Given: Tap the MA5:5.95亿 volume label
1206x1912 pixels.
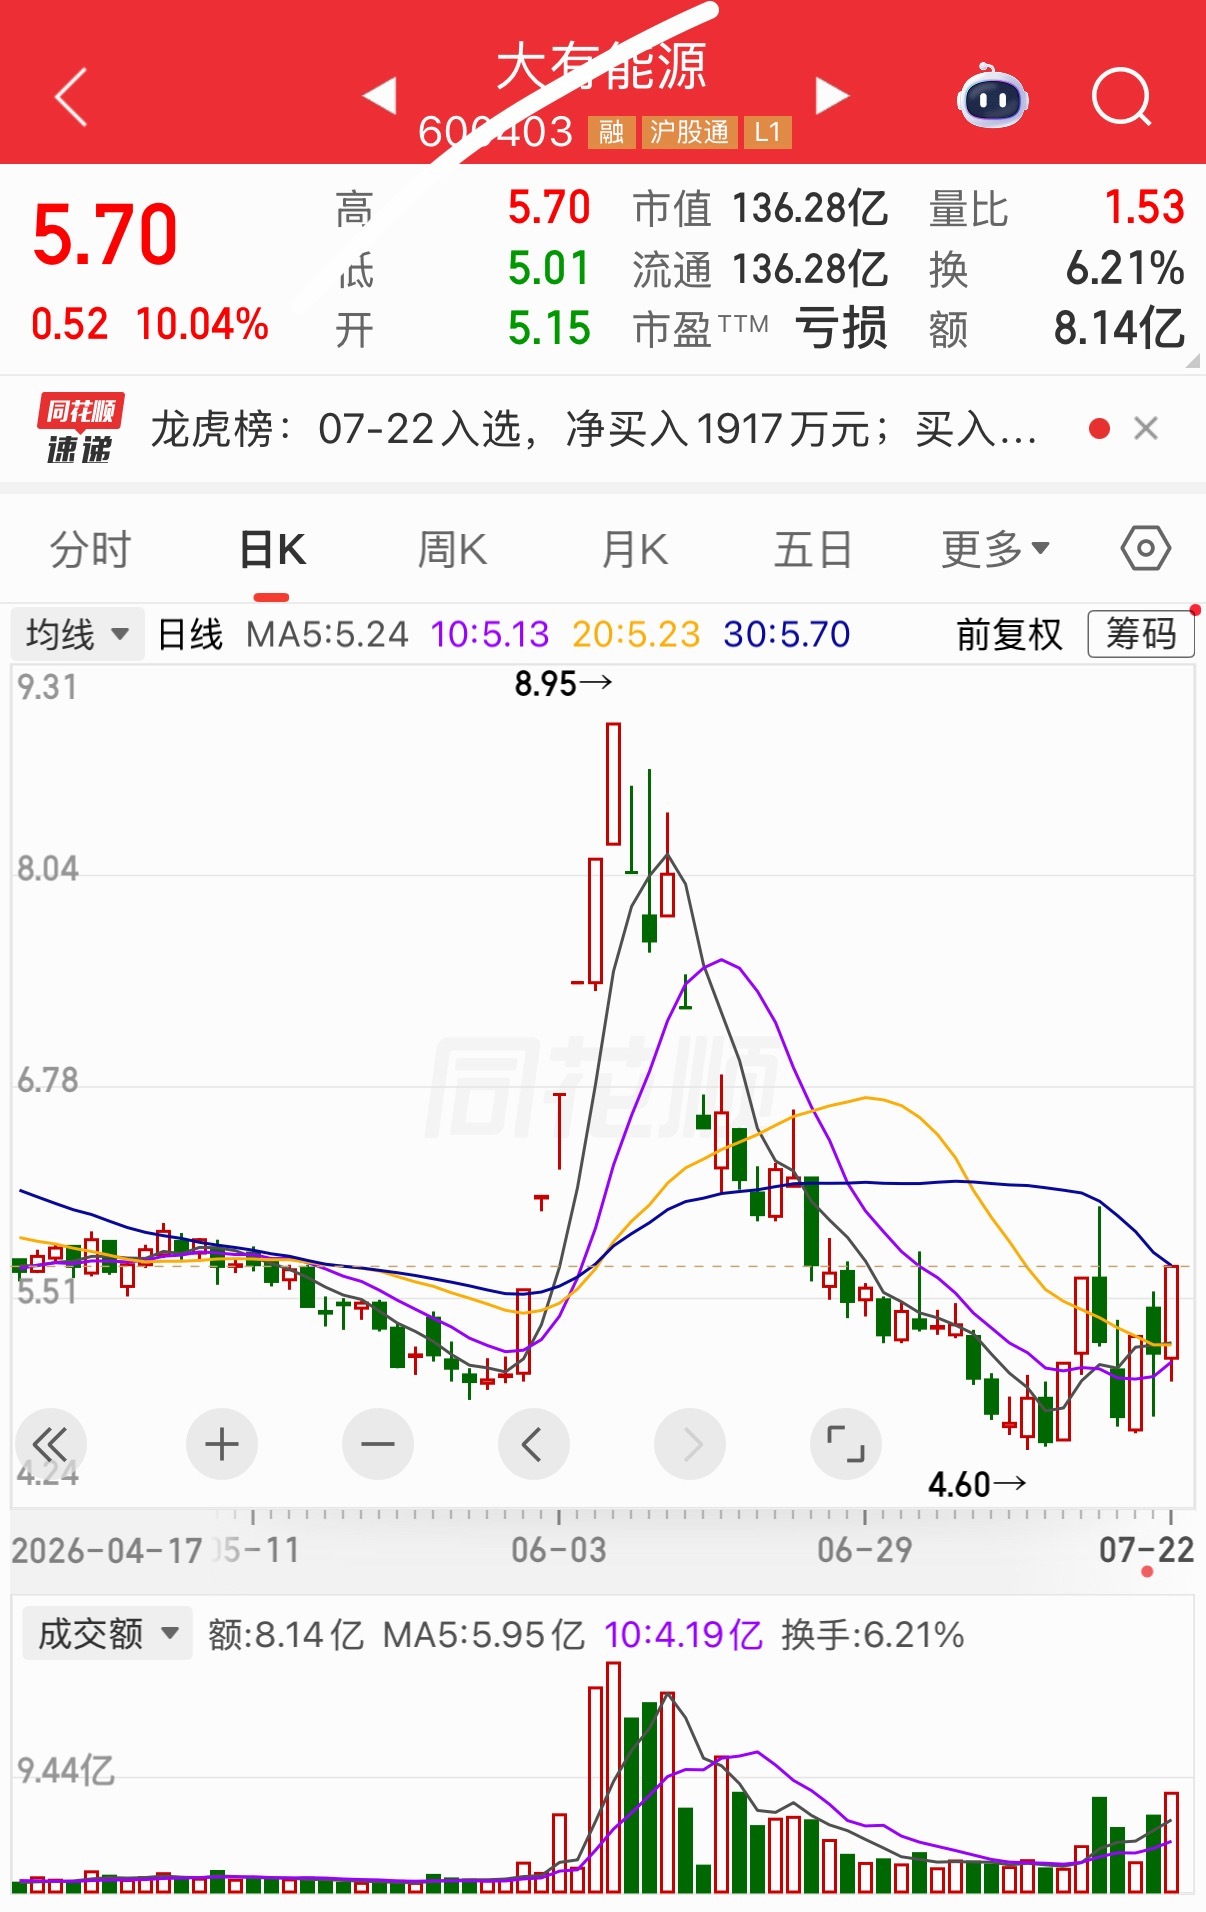Looking at the screenshot, I should pos(484,1635).
